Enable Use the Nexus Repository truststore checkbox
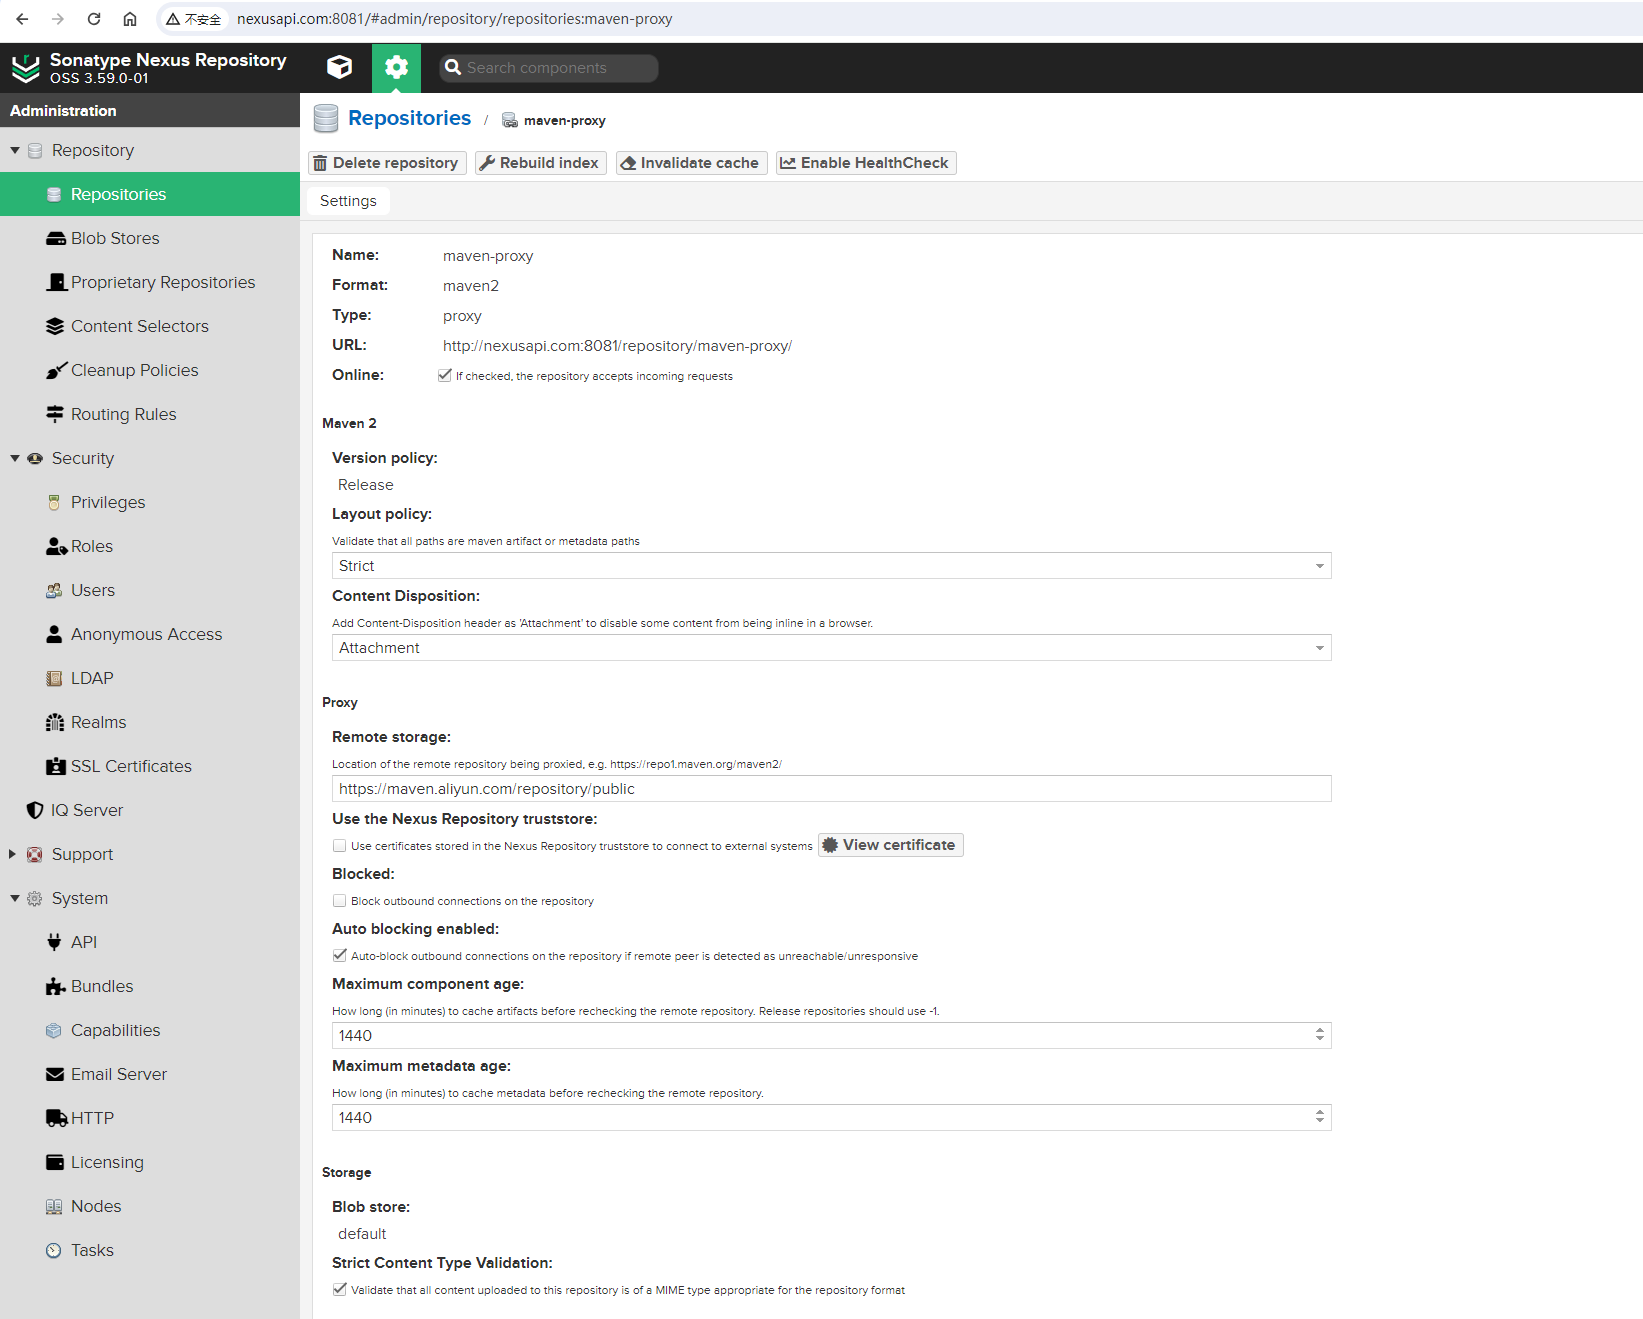The width and height of the screenshot is (1643, 1319). pos(340,845)
